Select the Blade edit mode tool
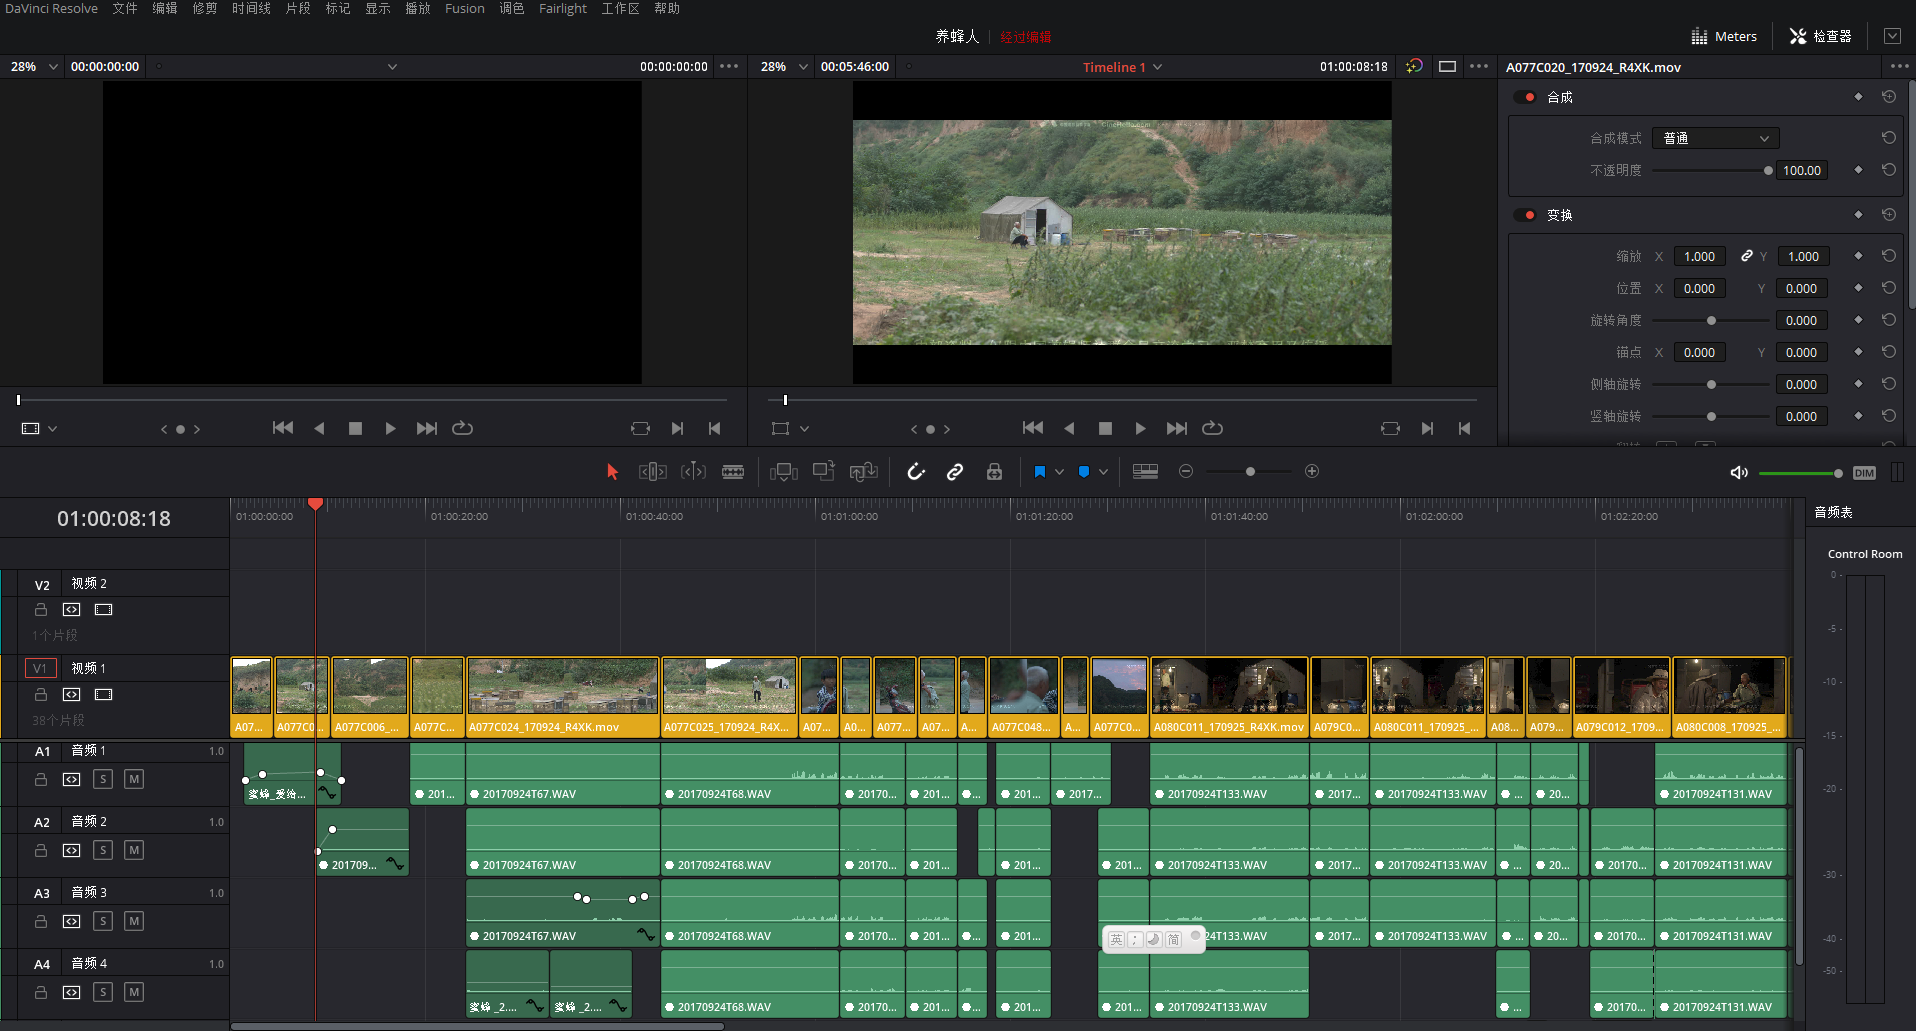The image size is (1916, 1031). click(733, 472)
